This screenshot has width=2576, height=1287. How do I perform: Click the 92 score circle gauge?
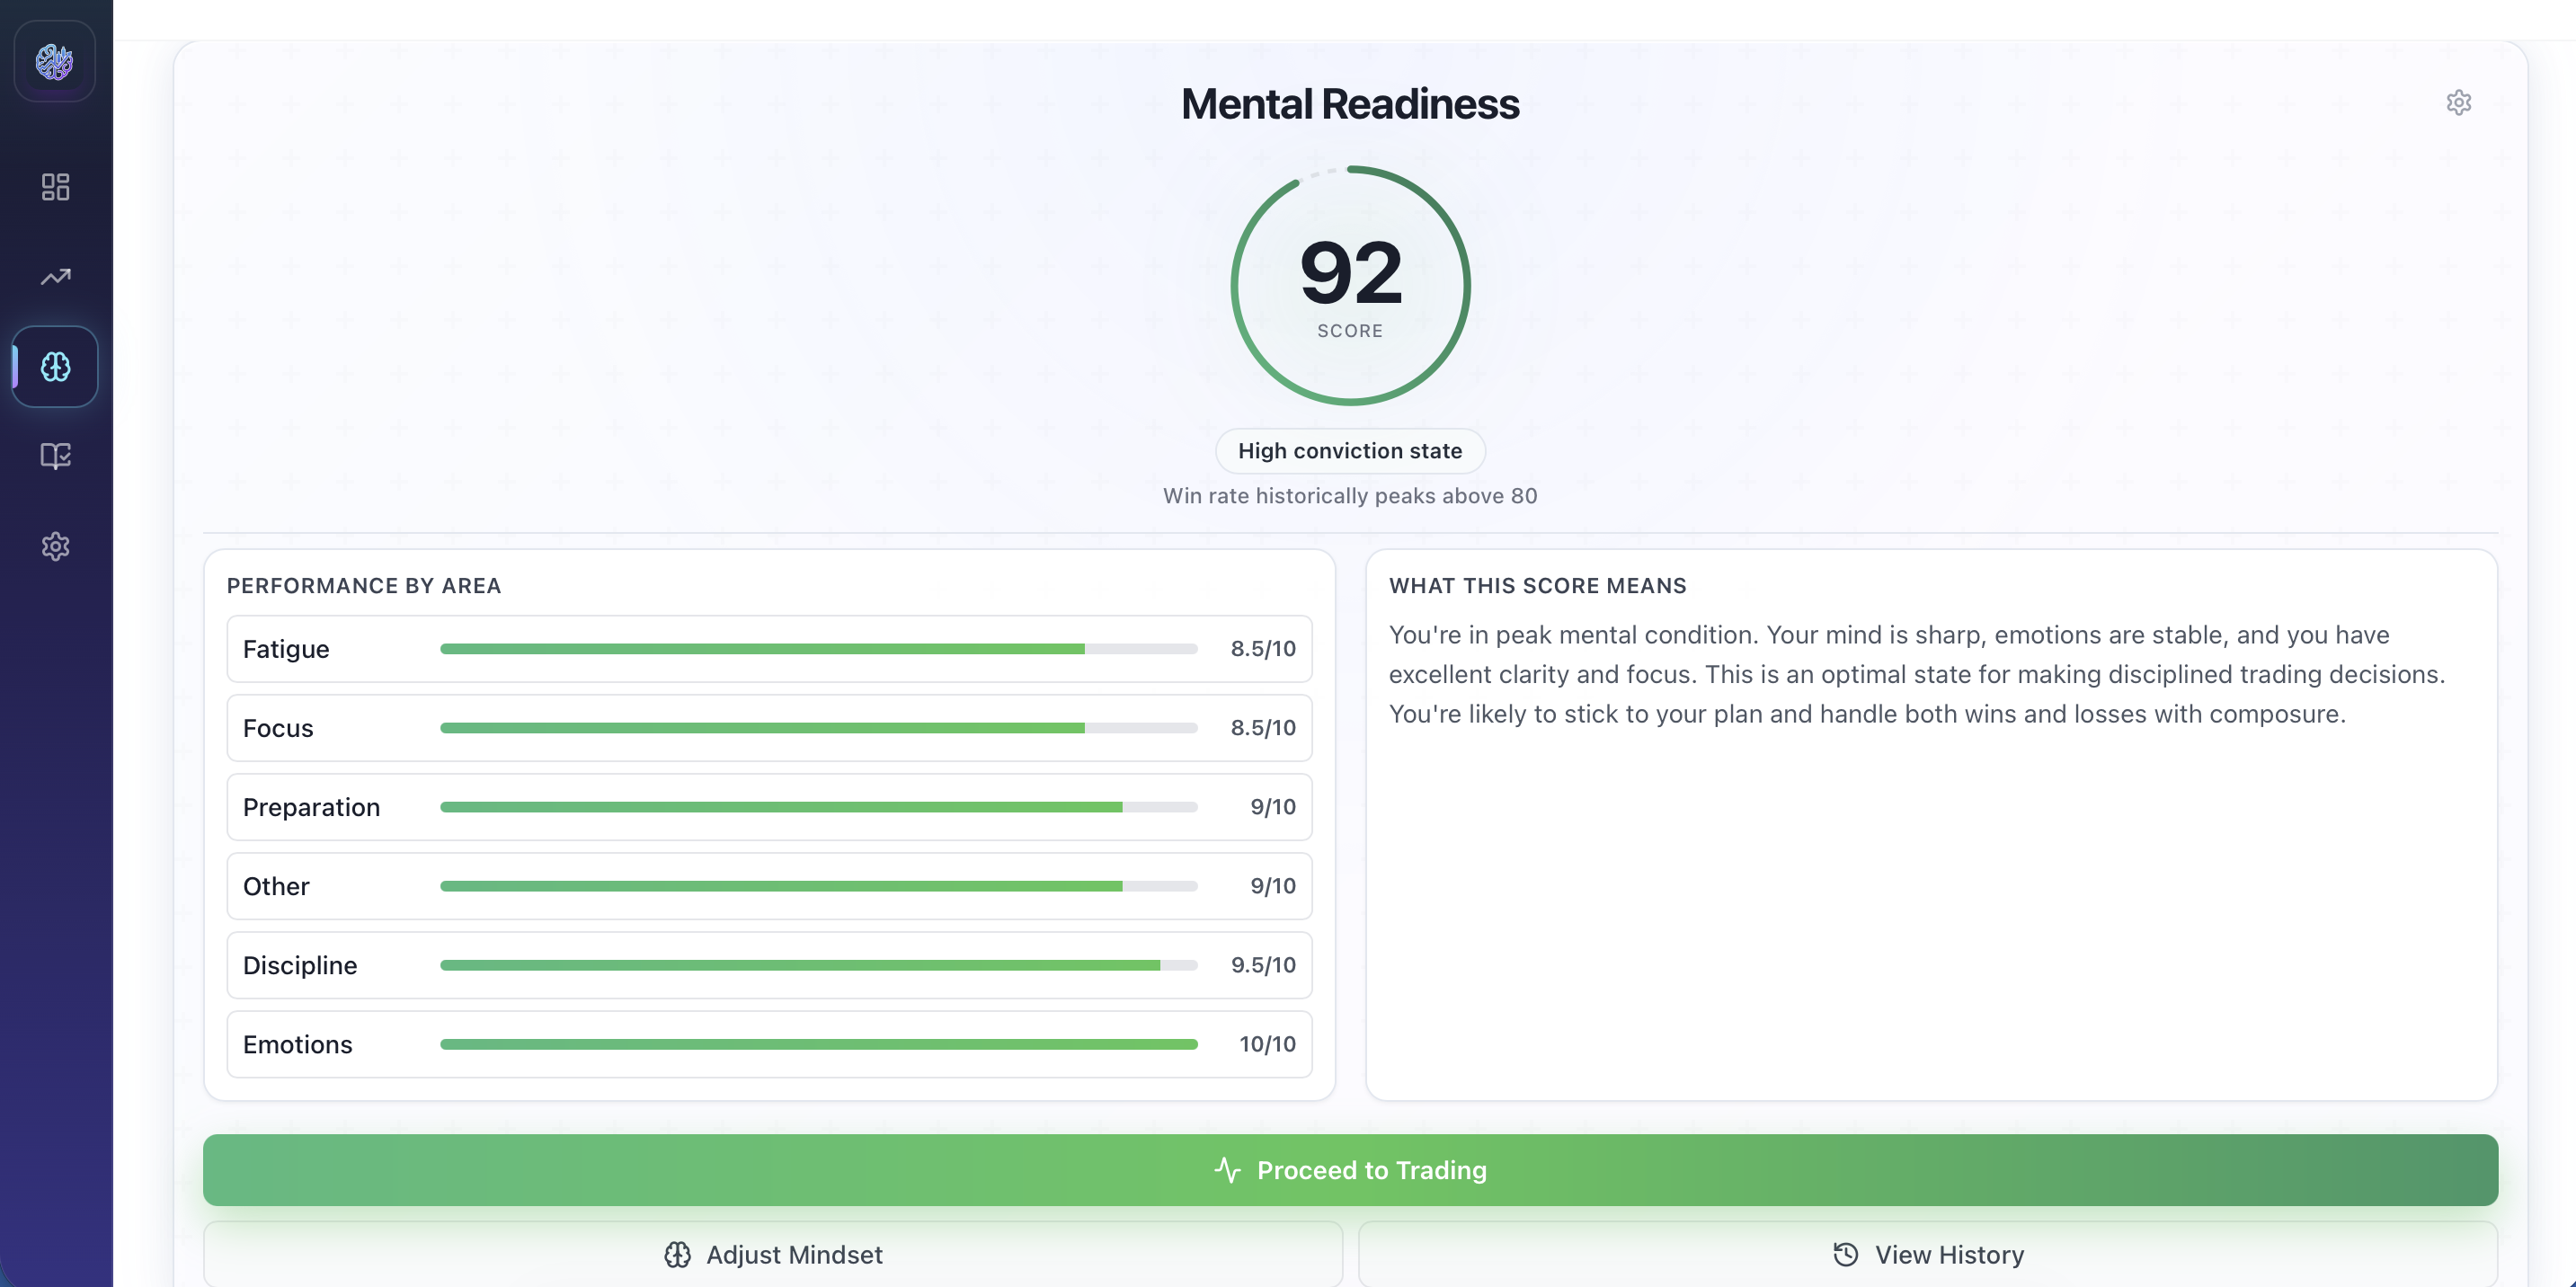[1350, 285]
